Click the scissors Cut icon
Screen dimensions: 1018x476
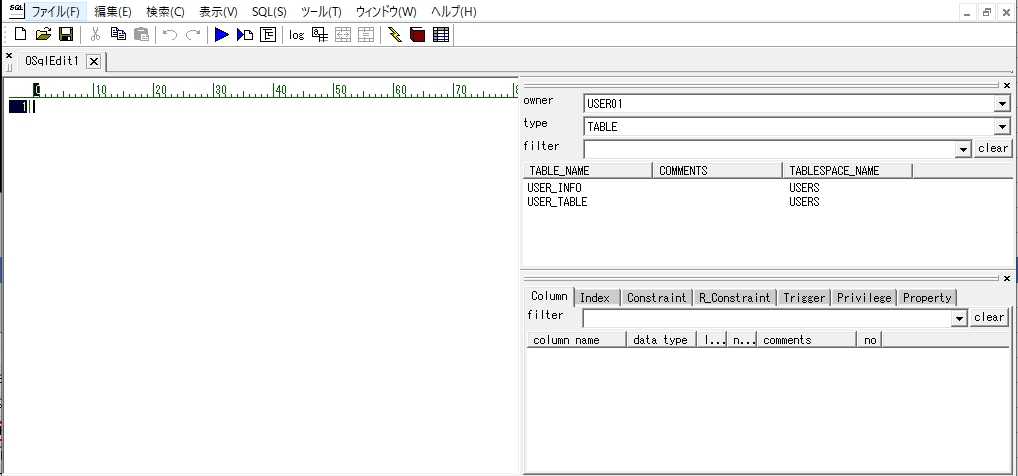point(95,34)
